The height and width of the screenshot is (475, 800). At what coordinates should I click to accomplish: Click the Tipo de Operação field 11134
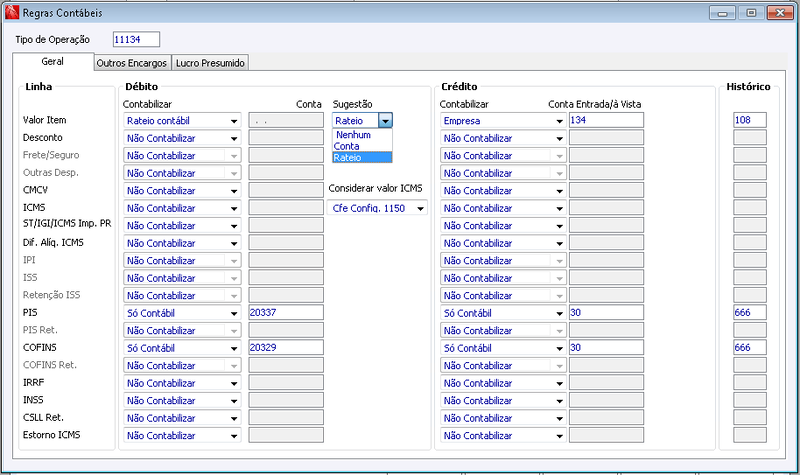pos(136,39)
